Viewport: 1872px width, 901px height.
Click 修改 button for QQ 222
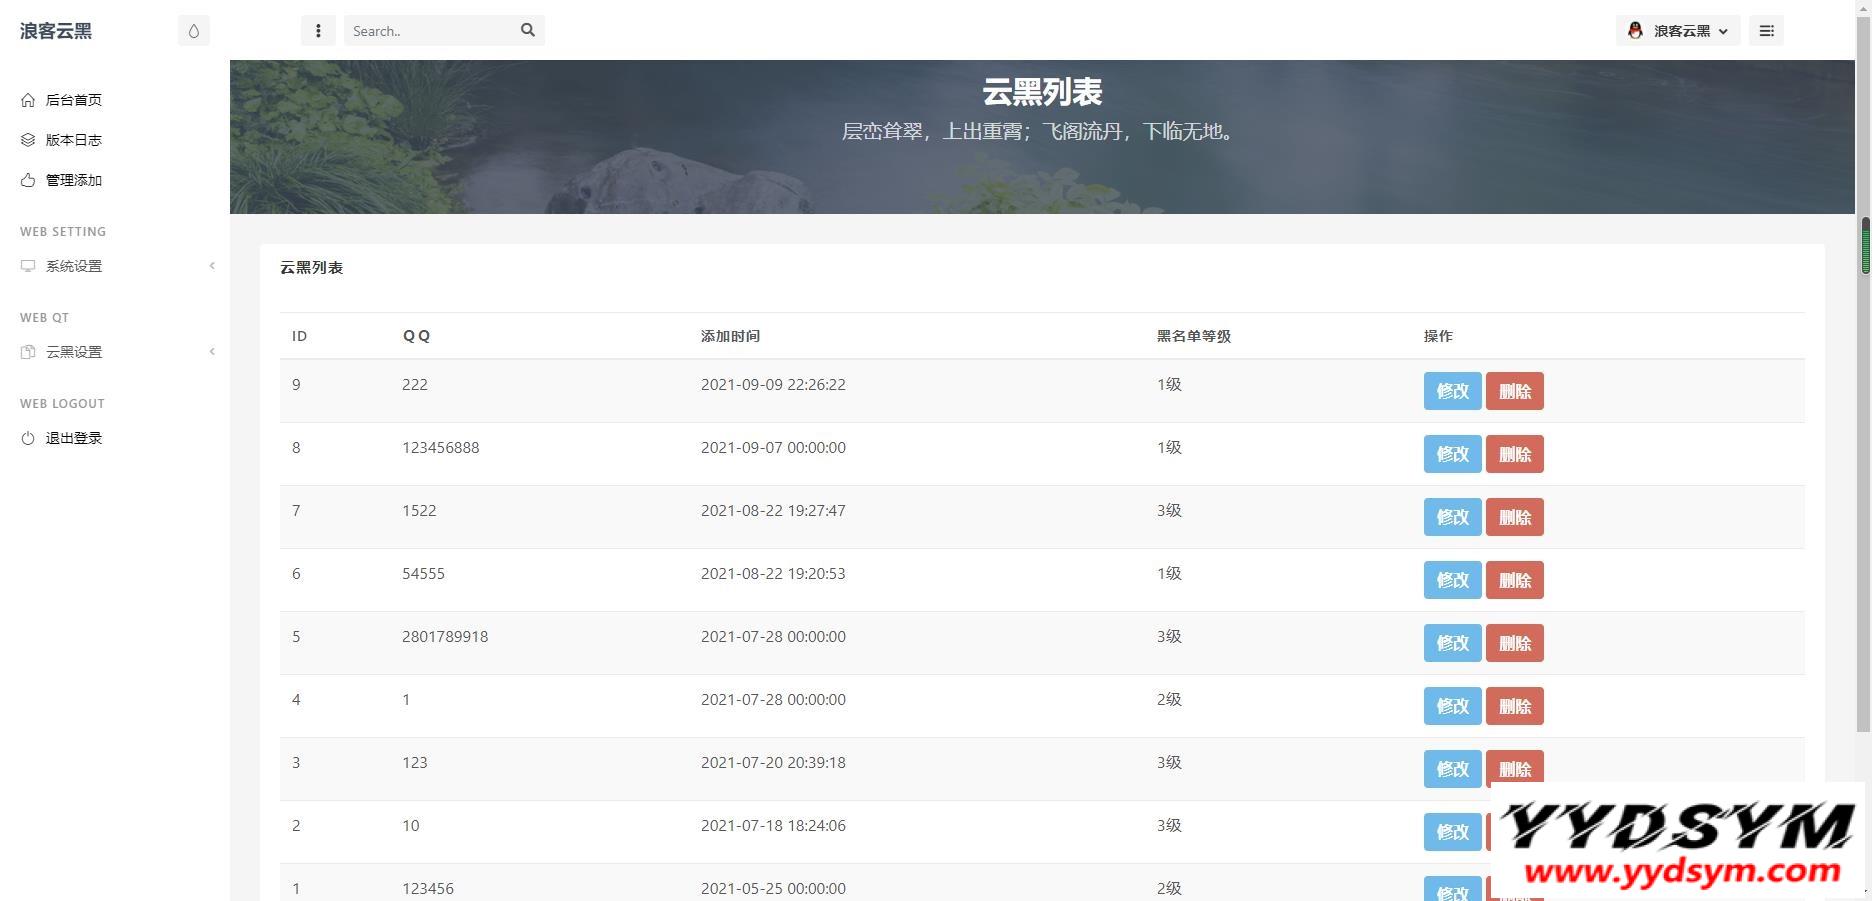click(x=1452, y=391)
